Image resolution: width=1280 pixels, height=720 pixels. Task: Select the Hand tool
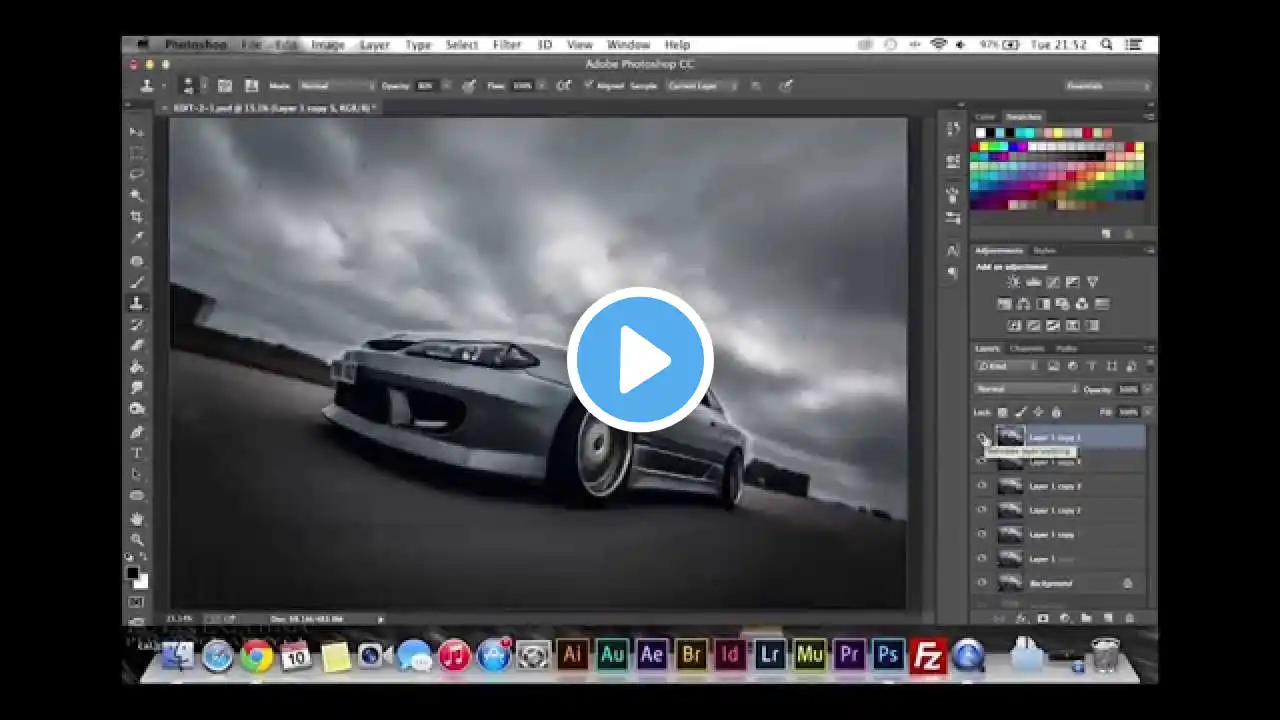click(x=137, y=518)
